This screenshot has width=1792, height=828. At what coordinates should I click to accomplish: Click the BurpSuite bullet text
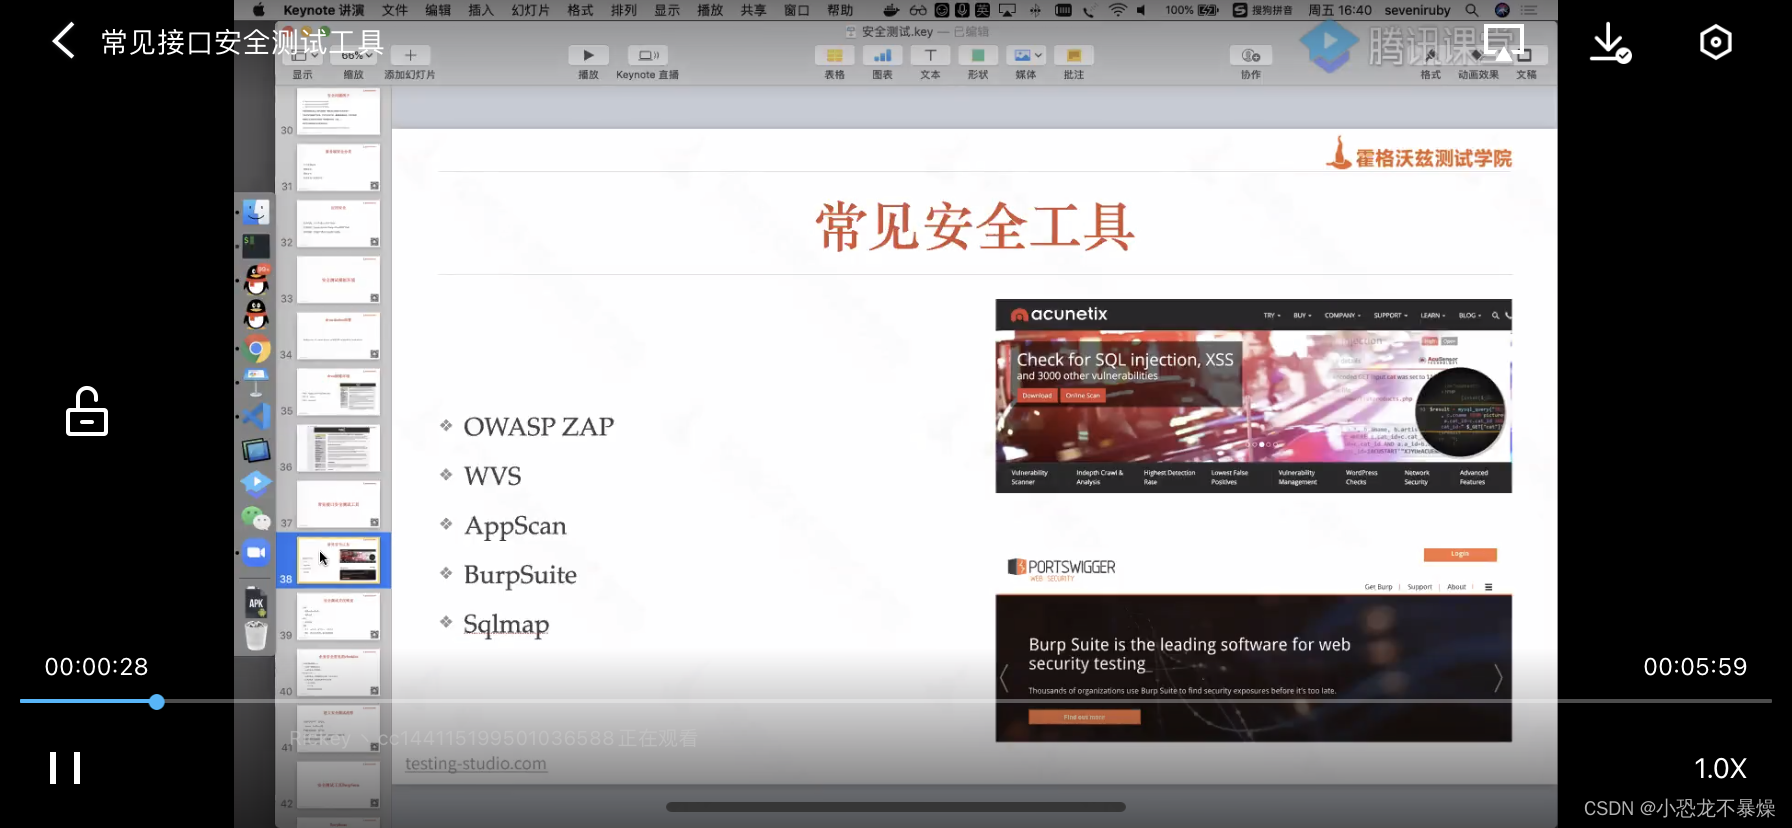coord(520,575)
